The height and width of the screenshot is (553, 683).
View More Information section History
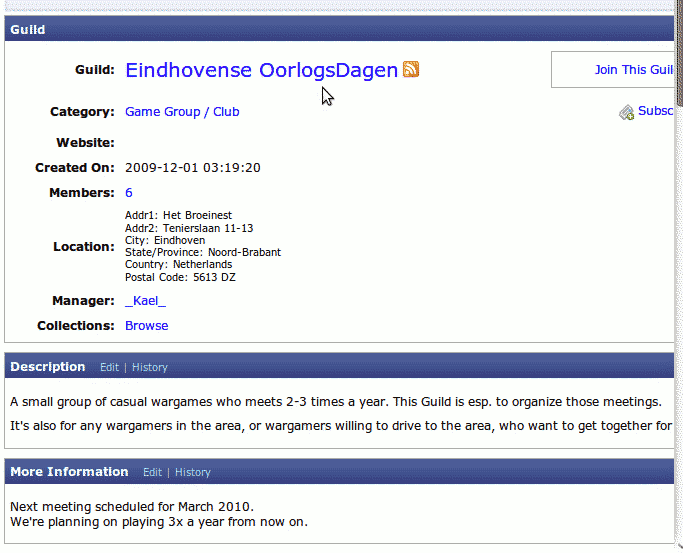click(x=193, y=472)
